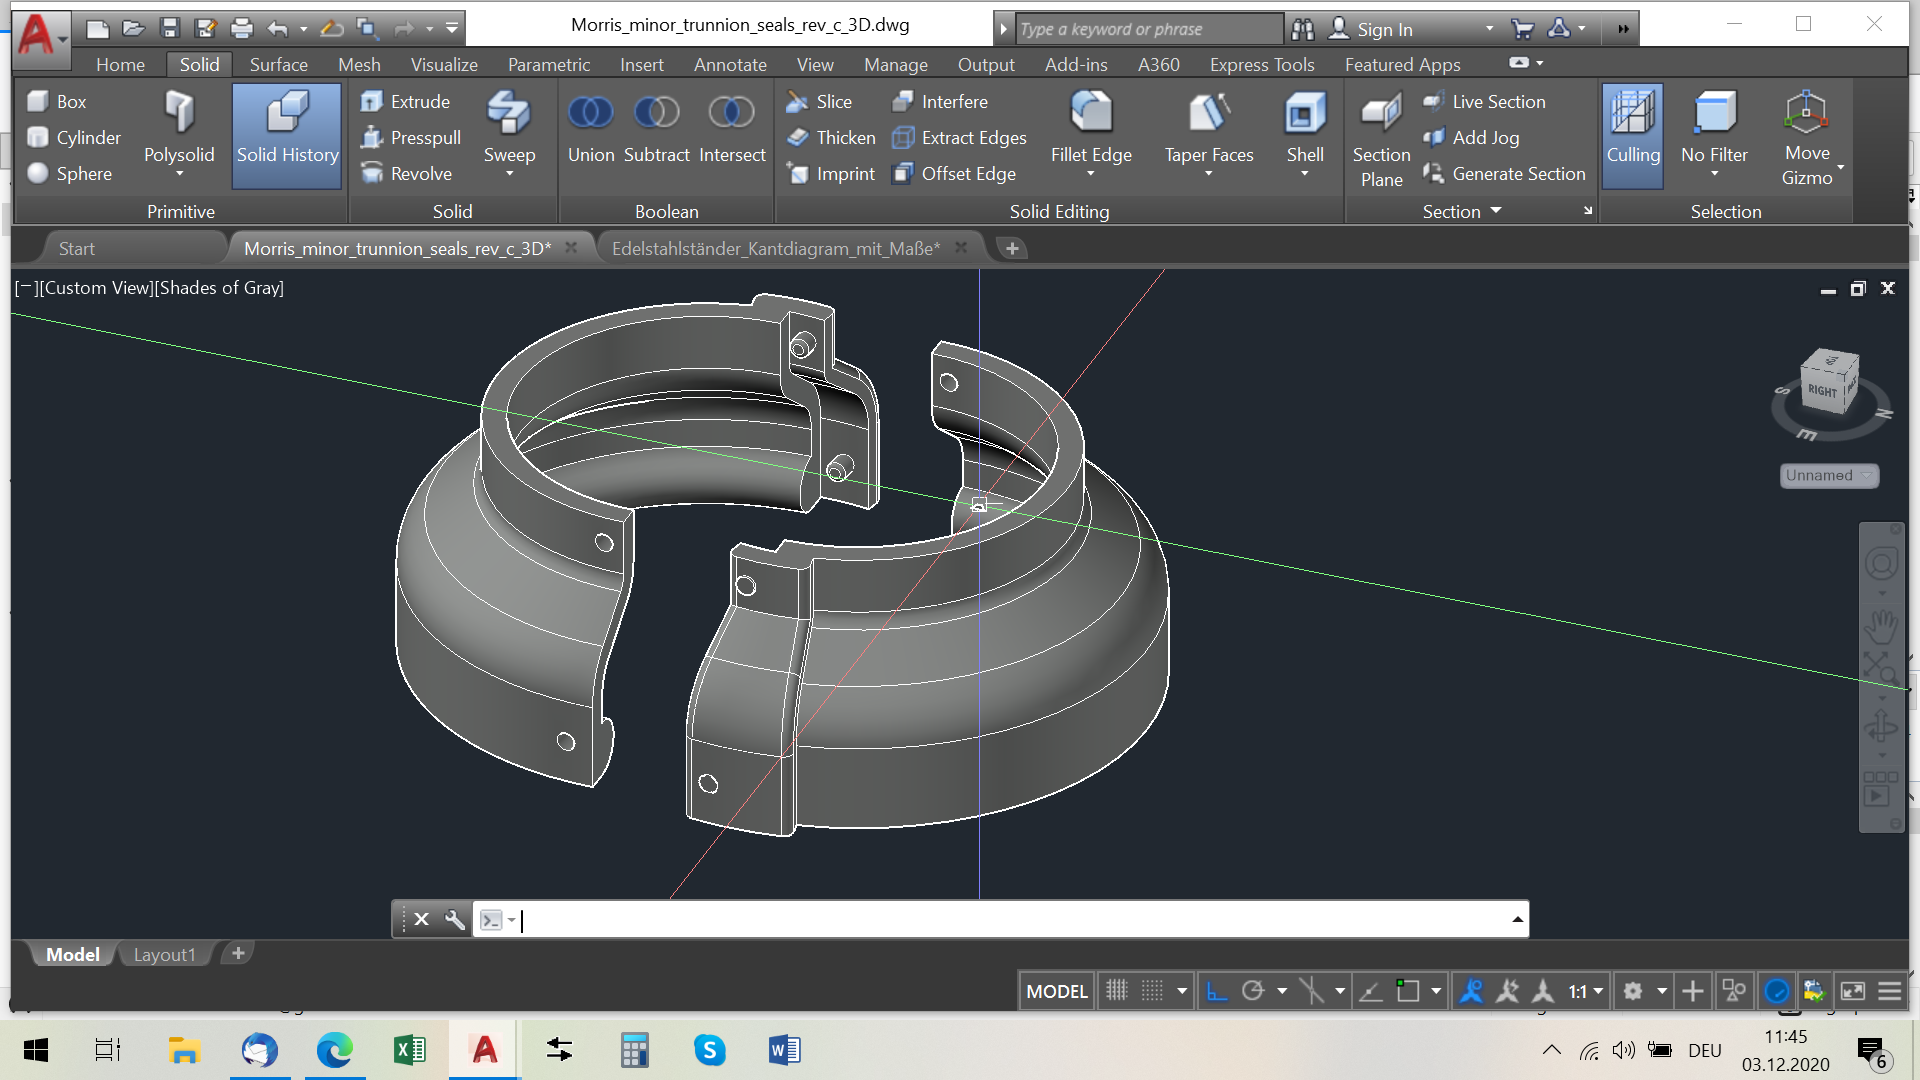Click Extract Edges
The height and width of the screenshot is (1080, 1920).
(x=959, y=137)
